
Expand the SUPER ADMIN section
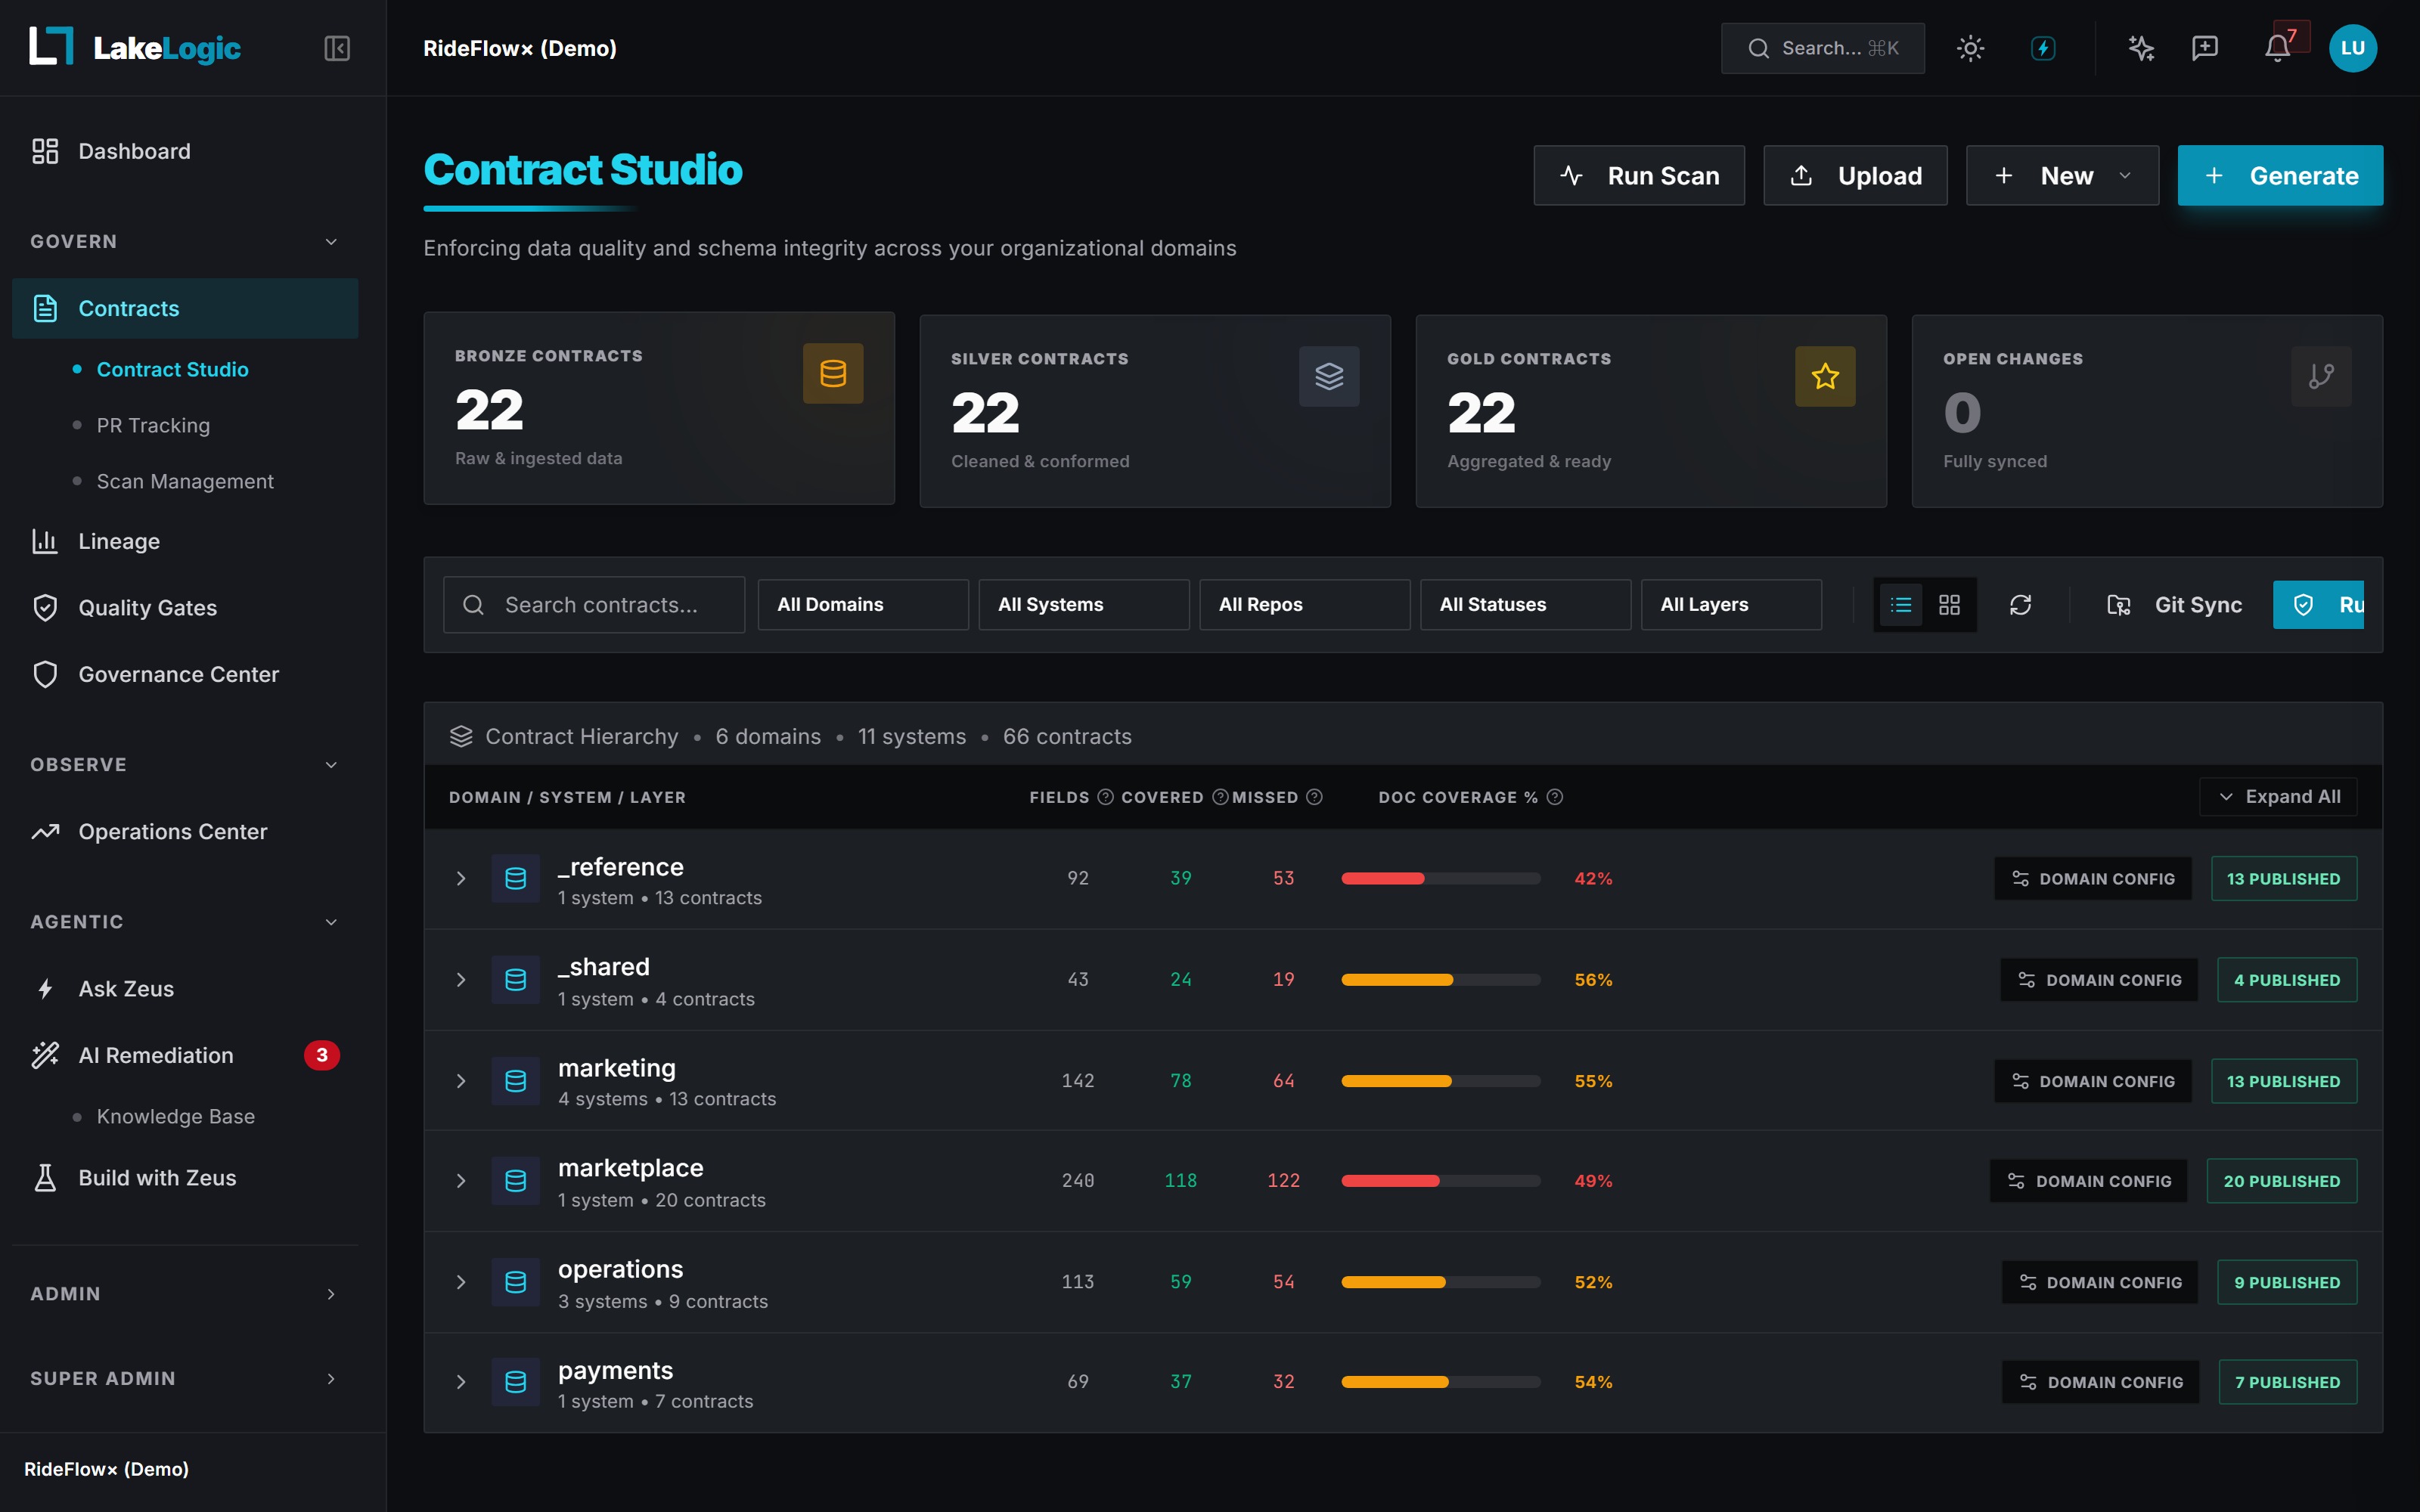pos(185,1378)
